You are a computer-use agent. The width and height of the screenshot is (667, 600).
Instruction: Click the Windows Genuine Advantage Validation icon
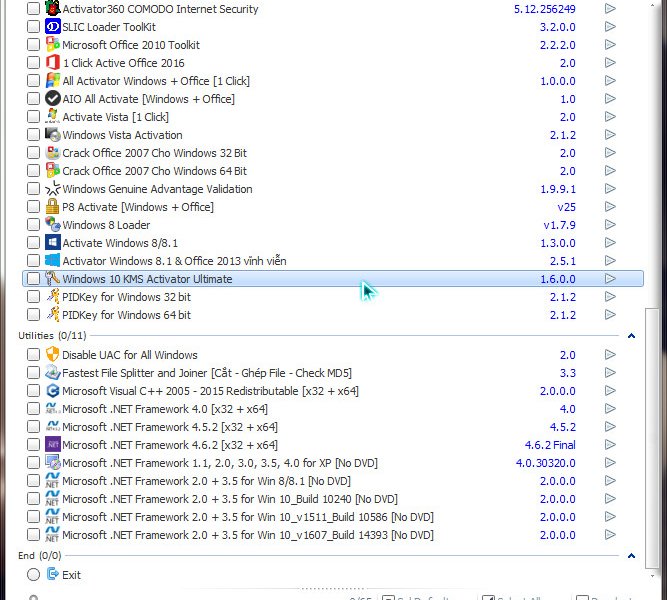pyautogui.click(x=53, y=189)
